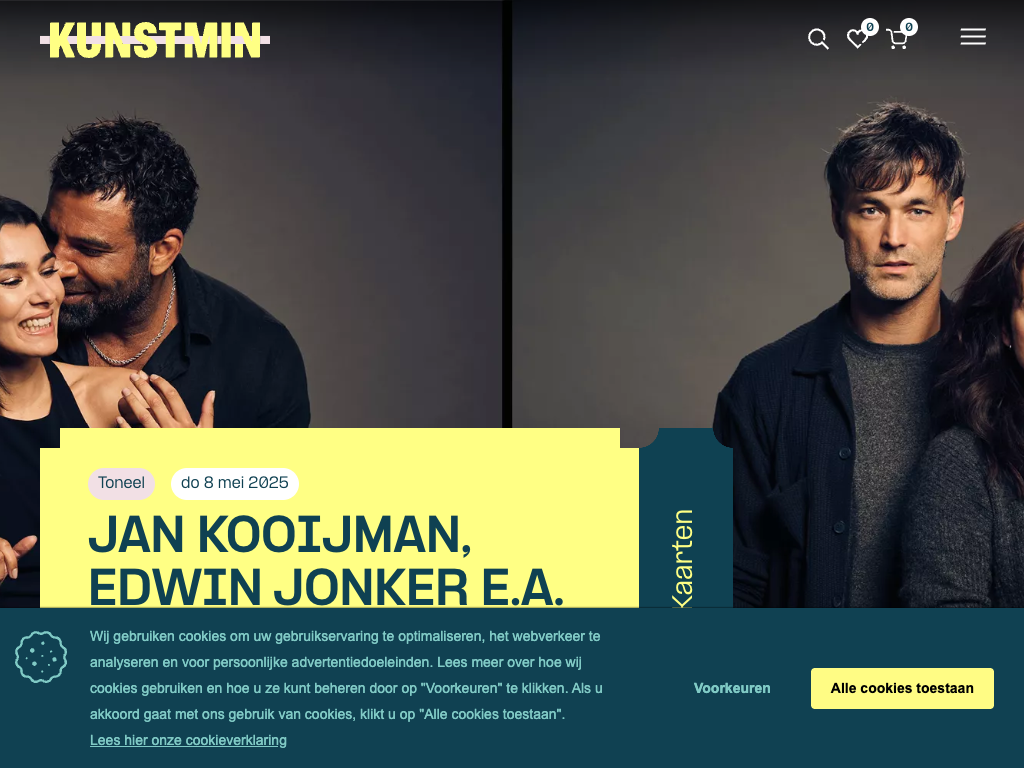Select the Toneel category tag
The width and height of the screenshot is (1024, 768).
point(121,483)
